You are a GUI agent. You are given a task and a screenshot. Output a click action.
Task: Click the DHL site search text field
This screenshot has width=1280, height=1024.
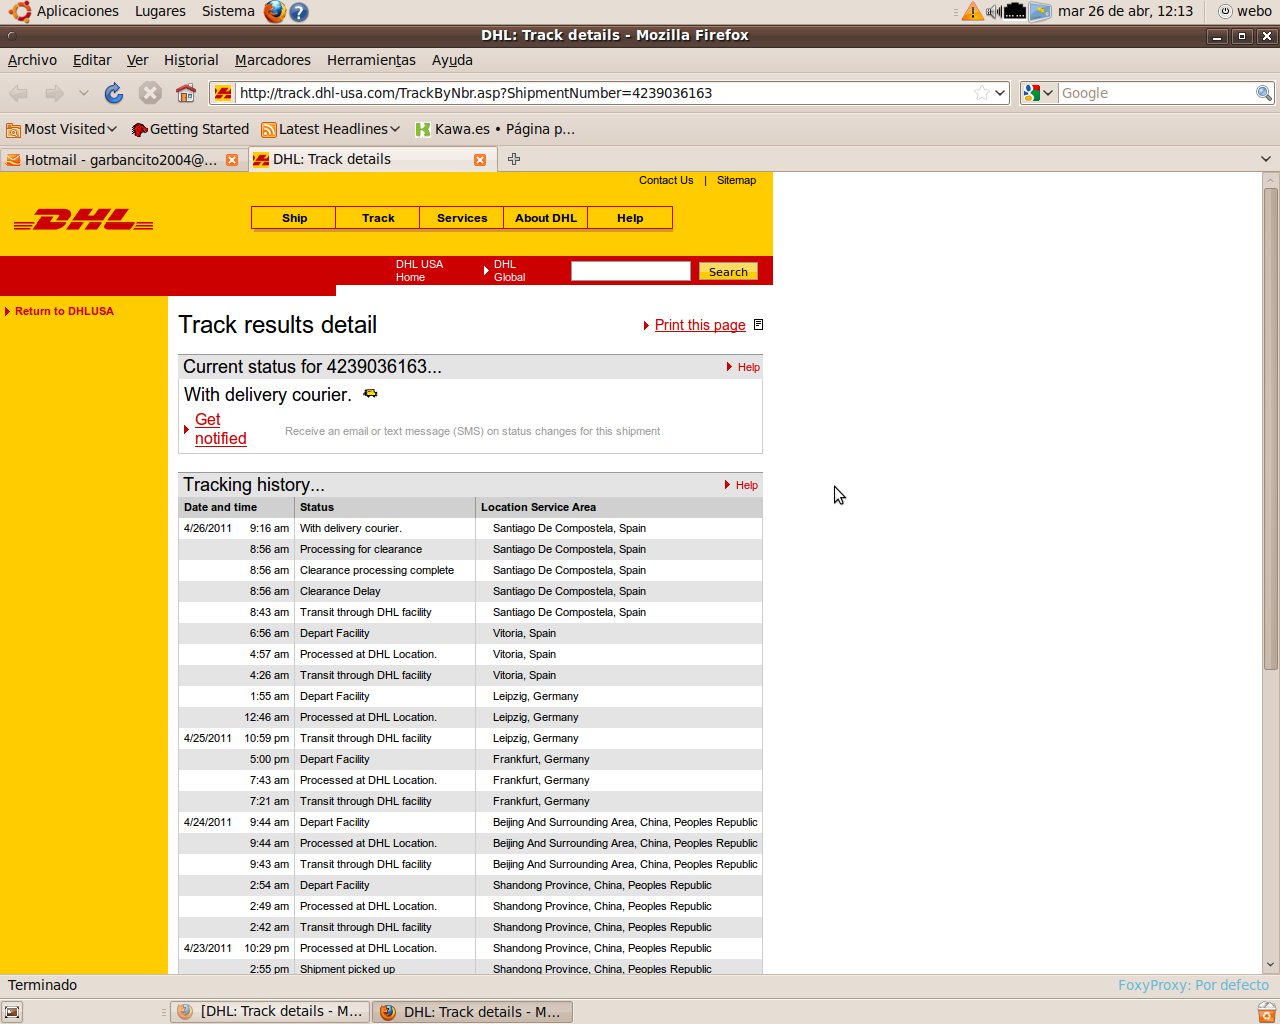point(630,271)
